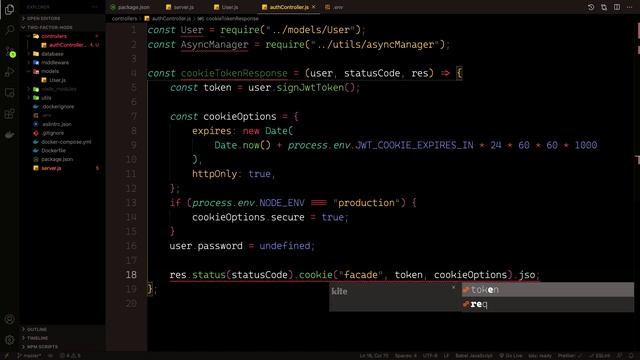Image resolution: width=640 pixels, height=360 pixels.
Task: Open the Remote Explorer view
Action: 9,93
